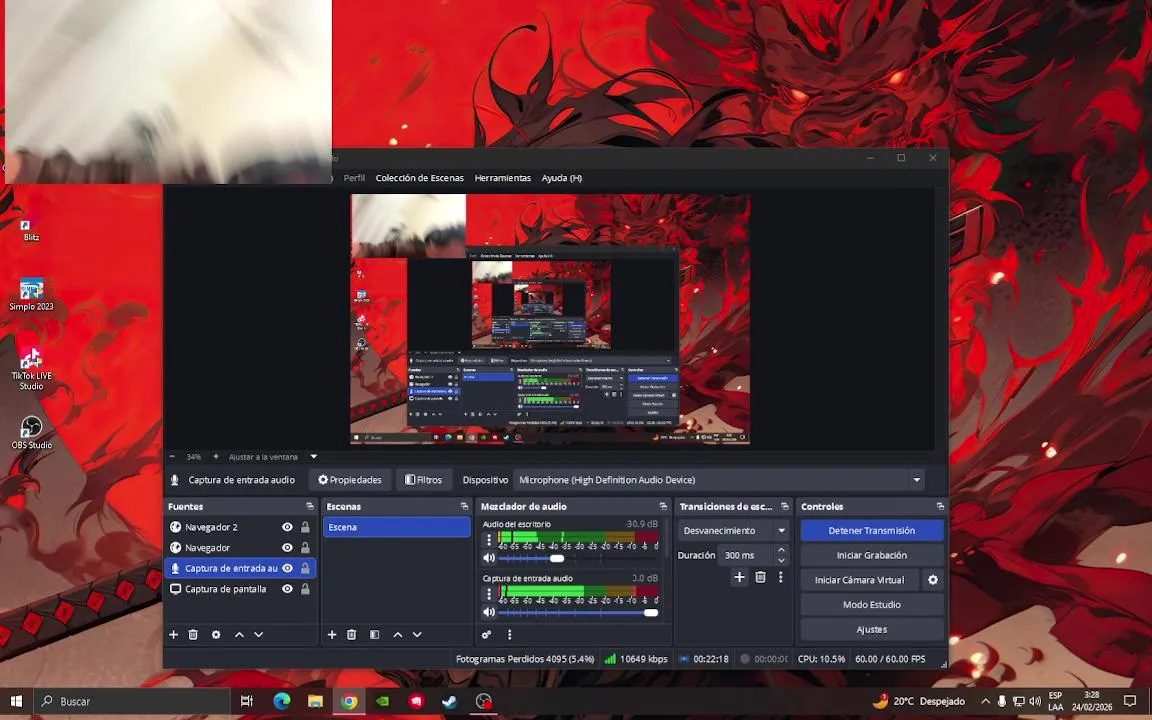Adjust Captura de entrada audio volume slider
1152x720 pixels.
651,612
